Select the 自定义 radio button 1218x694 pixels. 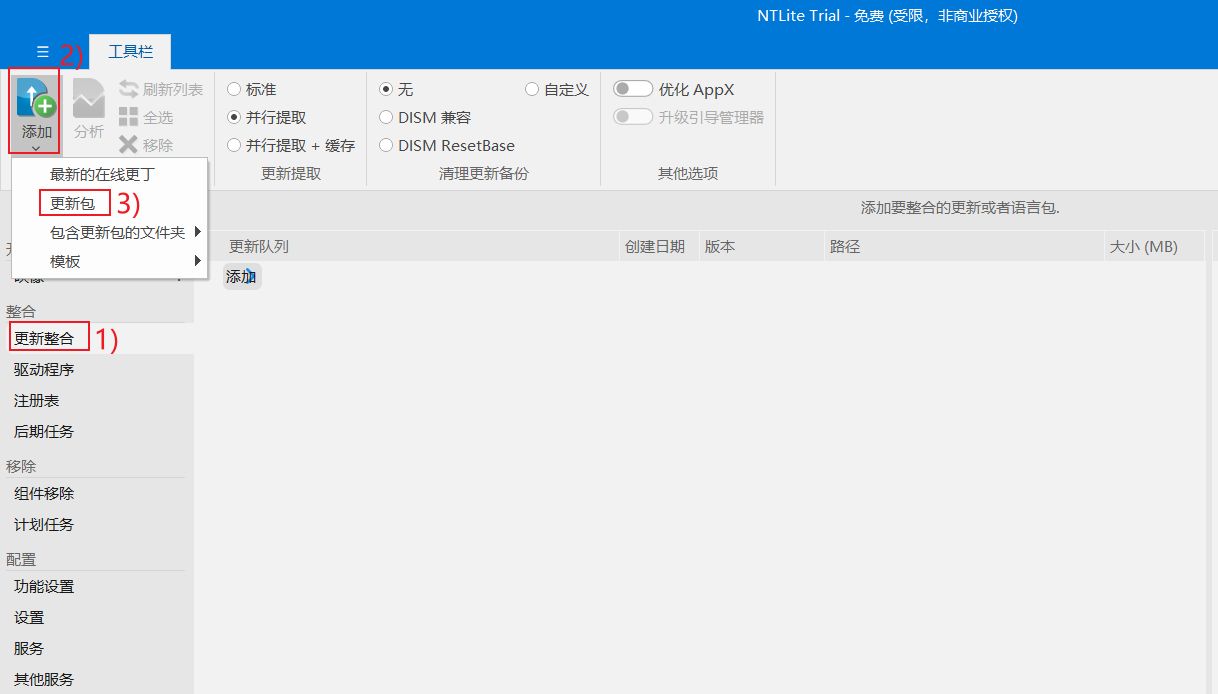[532, 90]
